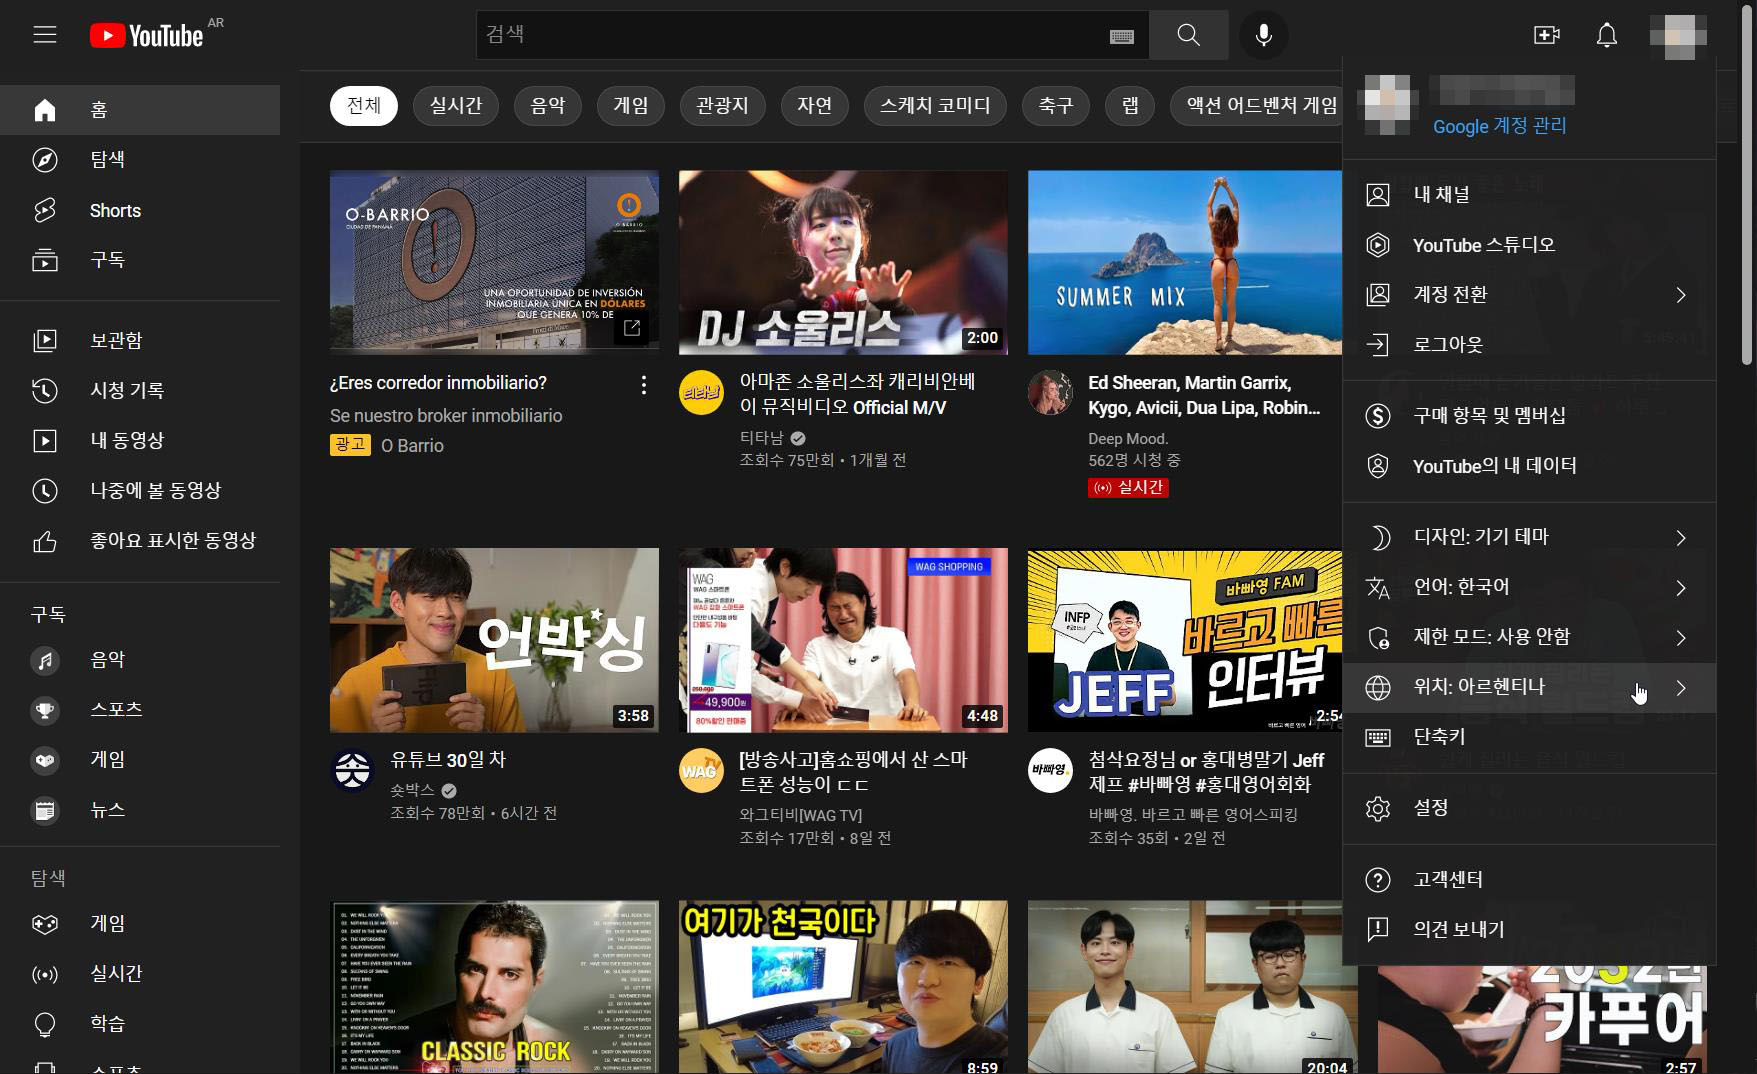Choose 의견 보내기 feedback
This screenshot has height=1074, width=1757.
tap(1529, 930)
